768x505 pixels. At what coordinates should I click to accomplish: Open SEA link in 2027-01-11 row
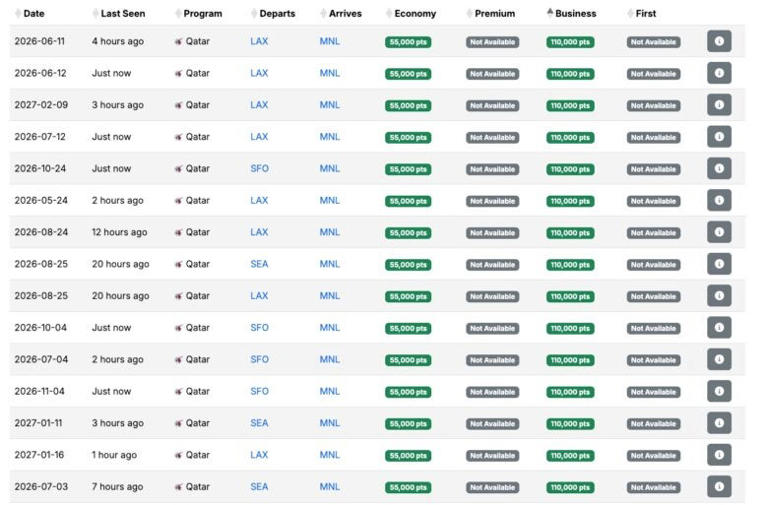(x=259, y=423)
